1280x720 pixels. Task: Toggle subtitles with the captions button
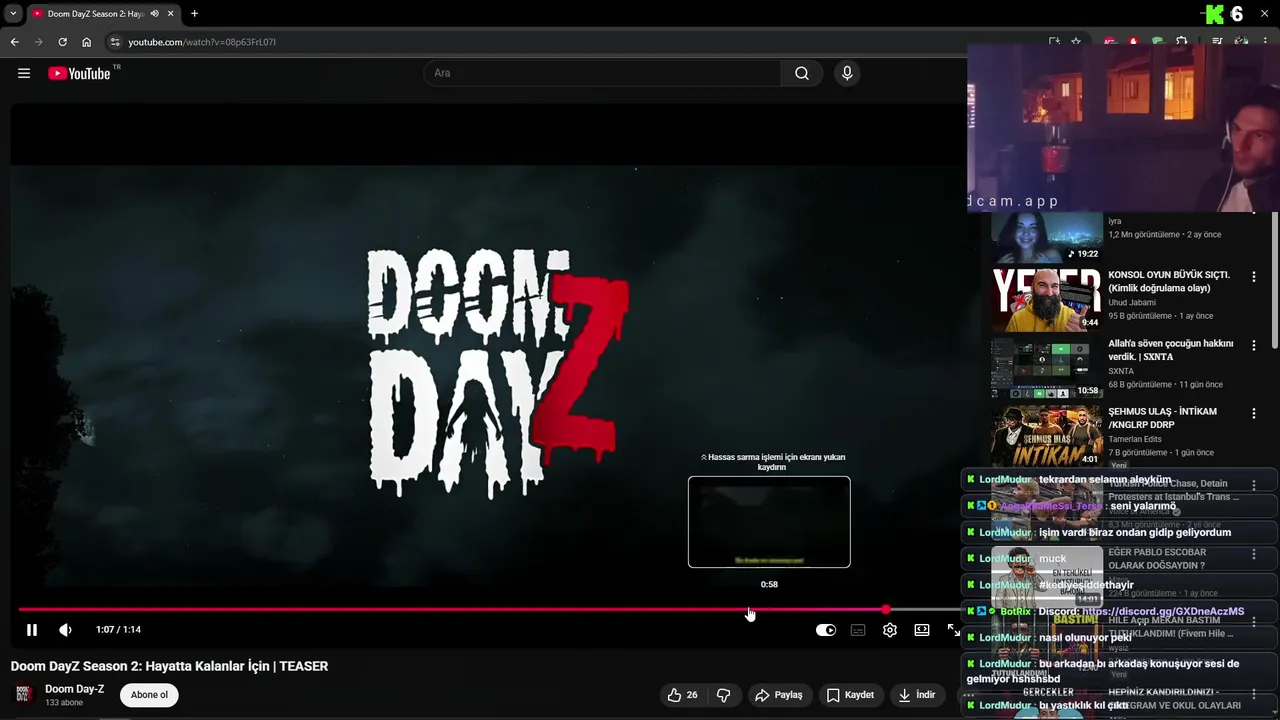tap(858, 630)
